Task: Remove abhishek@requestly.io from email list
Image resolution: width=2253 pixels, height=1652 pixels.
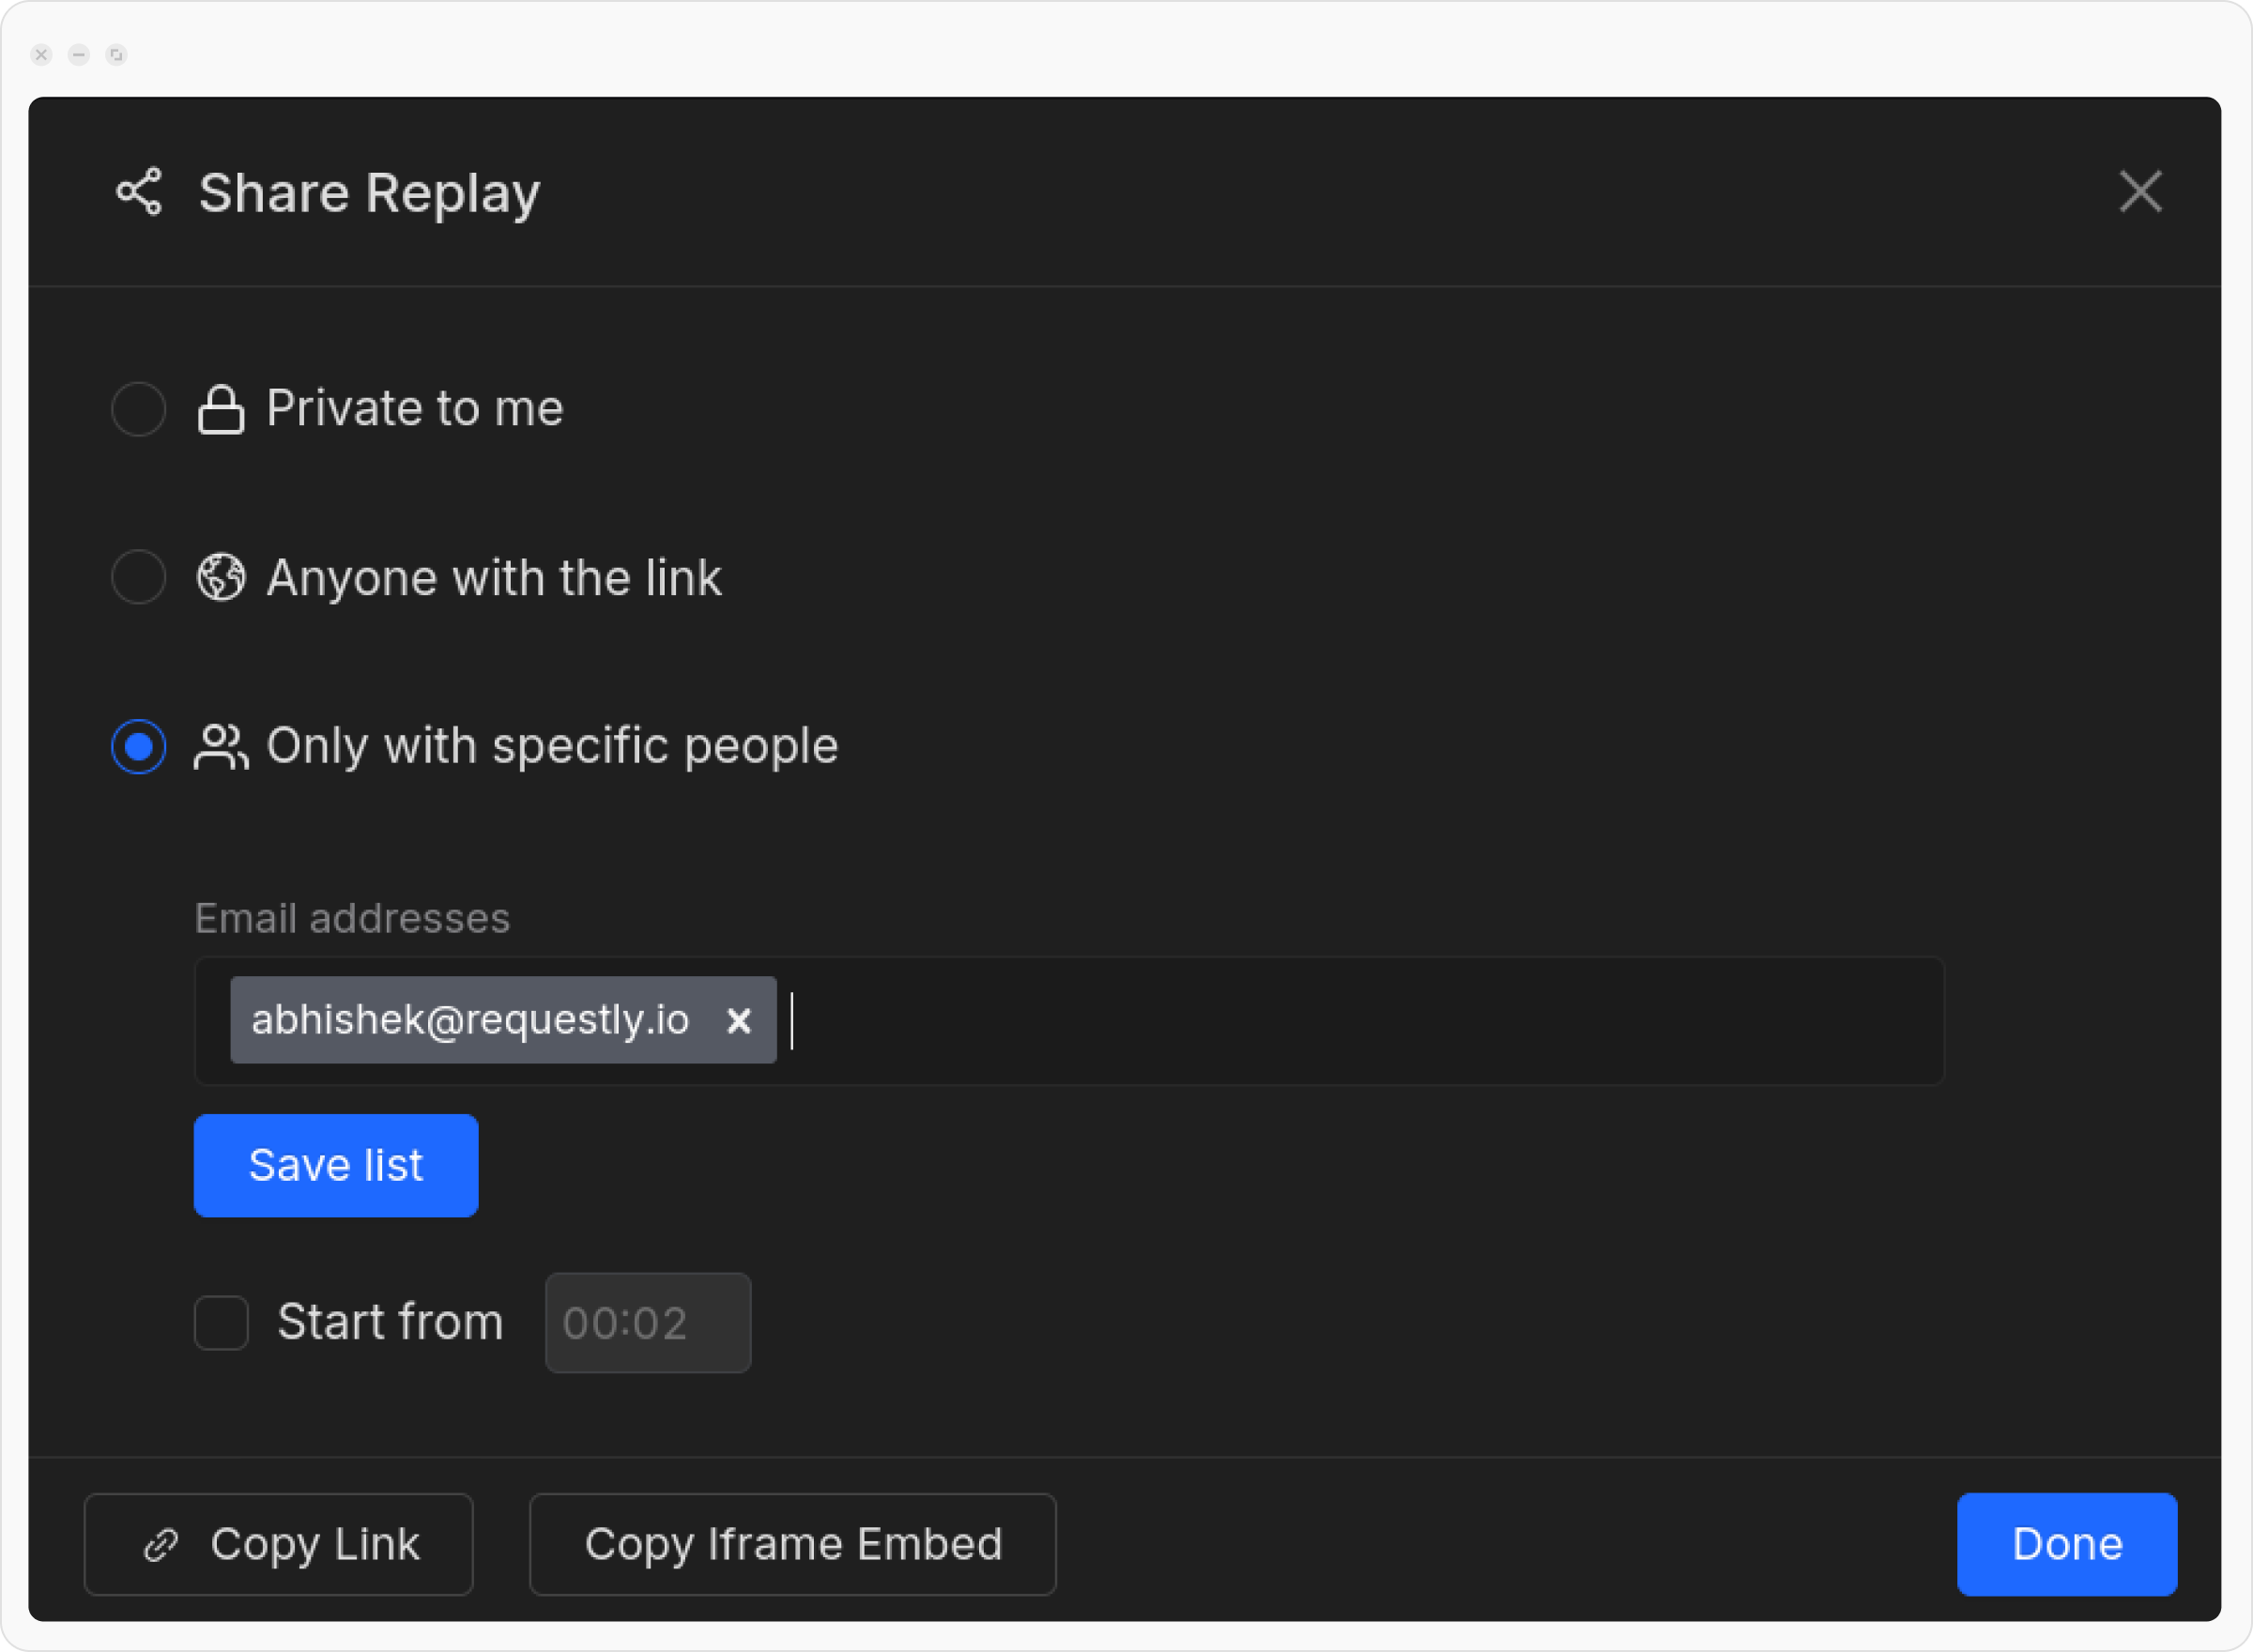Action: [x=740, y=1021]
